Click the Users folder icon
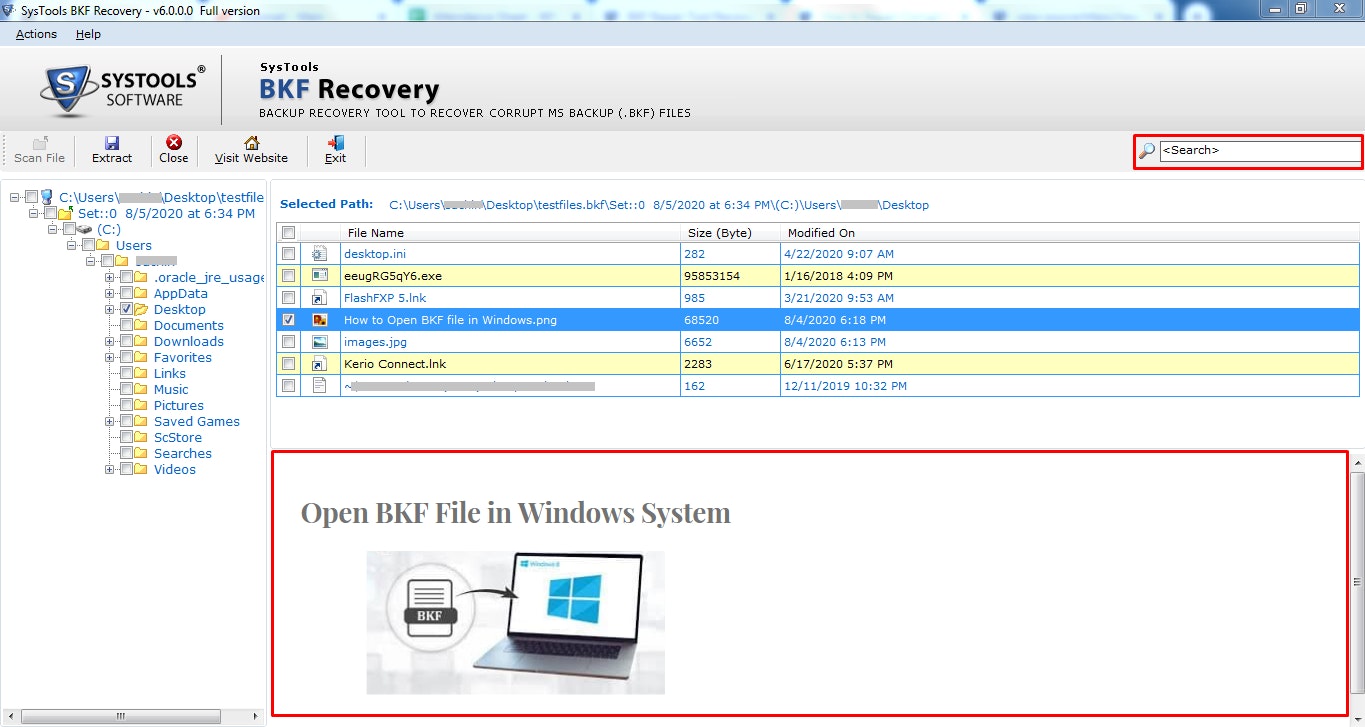The width and height of the screenshot is (1365, 727). [x=104, y=245]
